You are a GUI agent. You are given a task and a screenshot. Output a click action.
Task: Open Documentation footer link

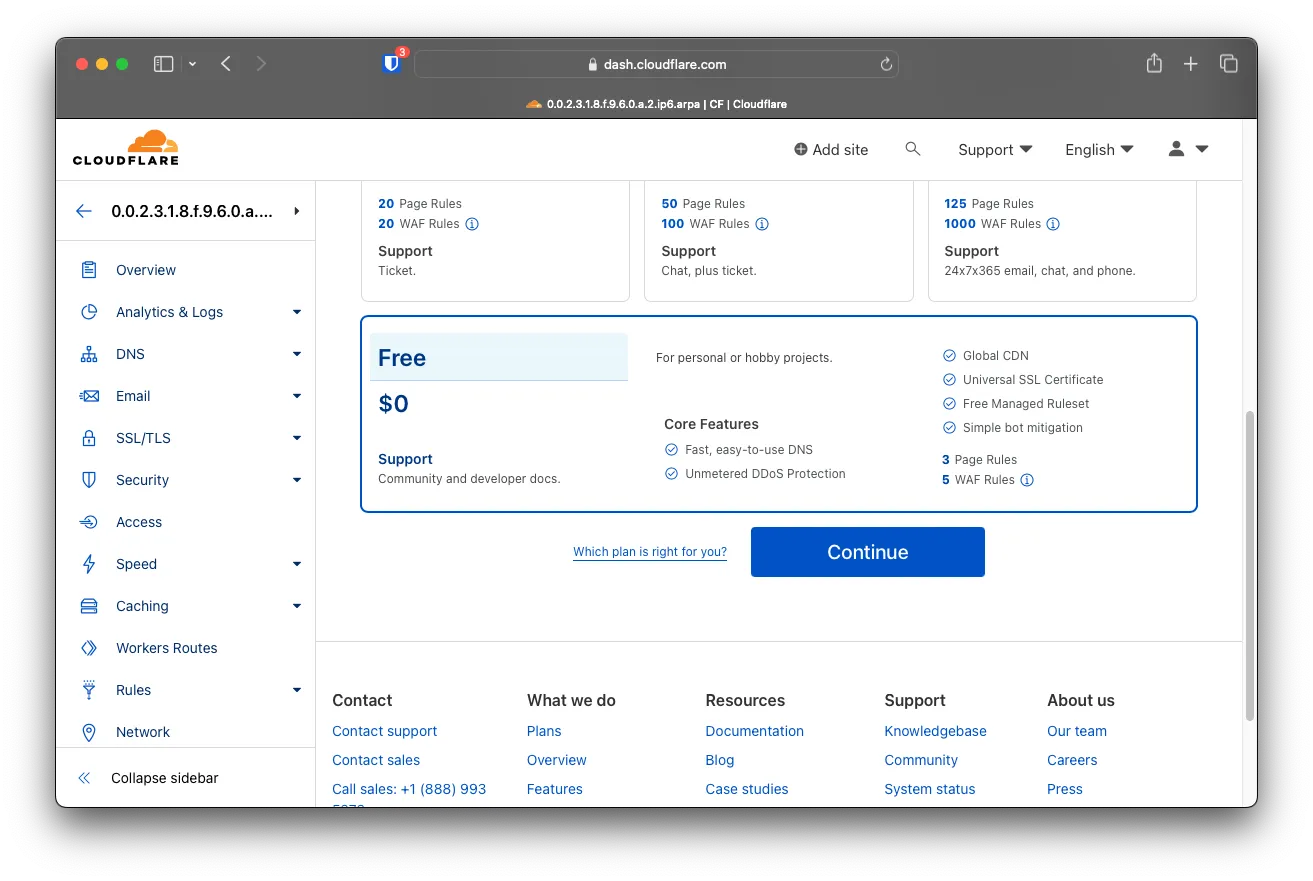[755, 731]
